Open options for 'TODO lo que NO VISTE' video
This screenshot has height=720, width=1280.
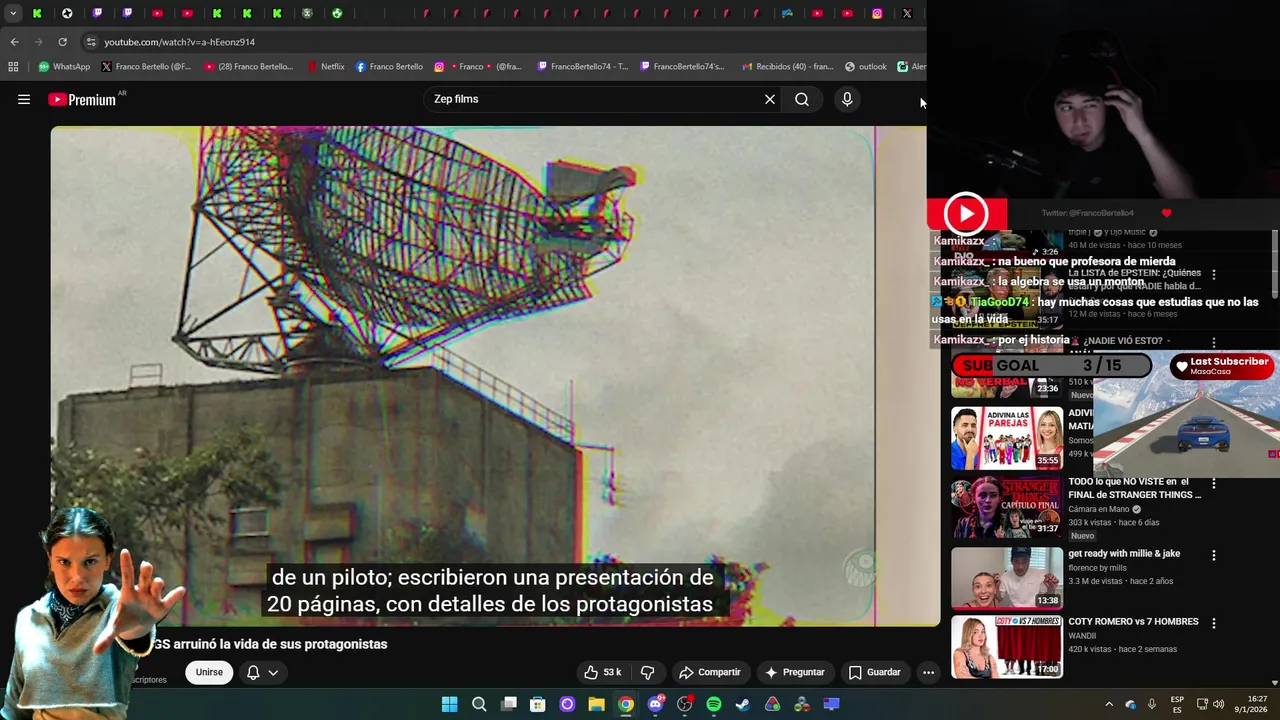pyautogui.click(x=1214, y=484)
